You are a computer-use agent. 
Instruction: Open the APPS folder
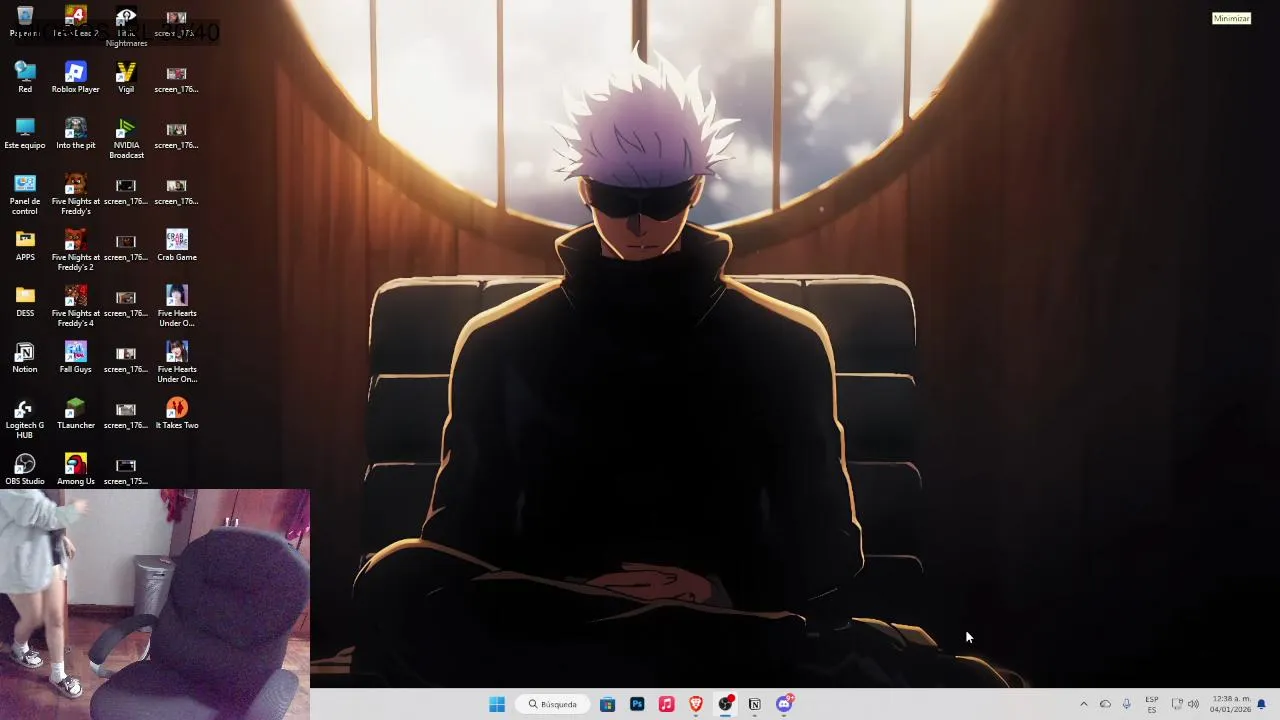(x=25, y=246)
